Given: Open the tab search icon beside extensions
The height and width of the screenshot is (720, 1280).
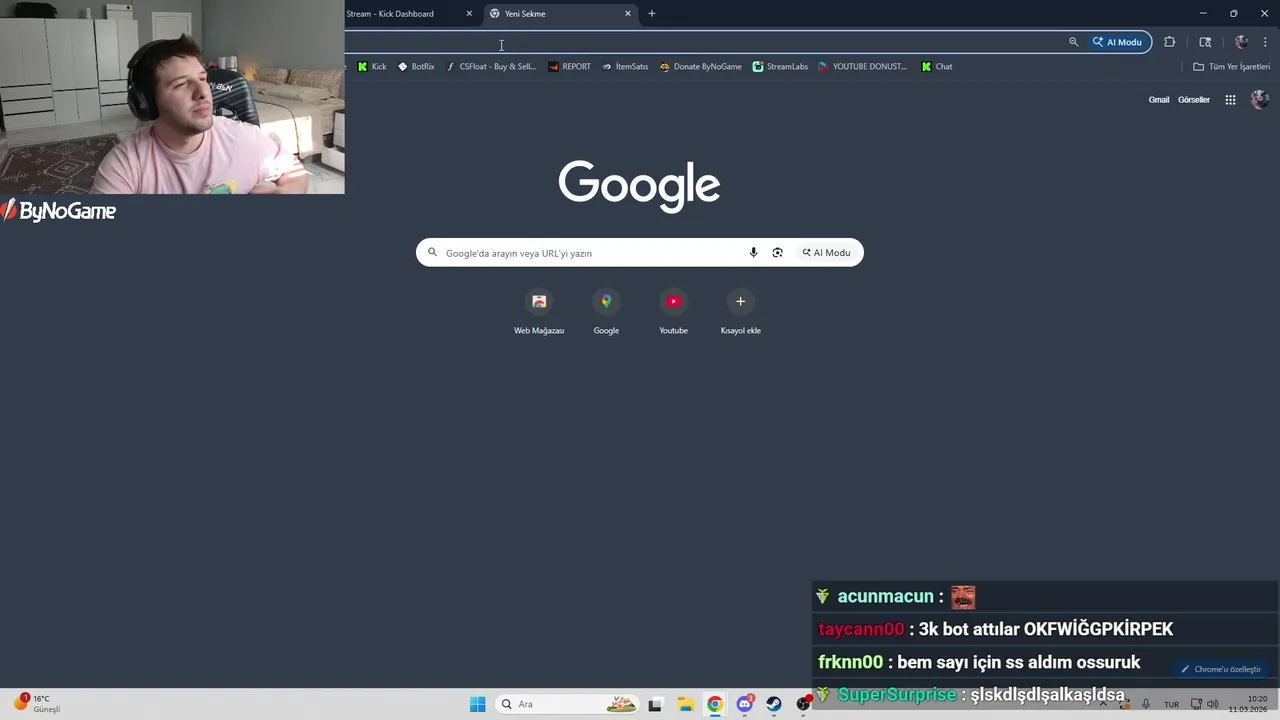Looking at the screenshot, I should click(x=1205, y=42).
